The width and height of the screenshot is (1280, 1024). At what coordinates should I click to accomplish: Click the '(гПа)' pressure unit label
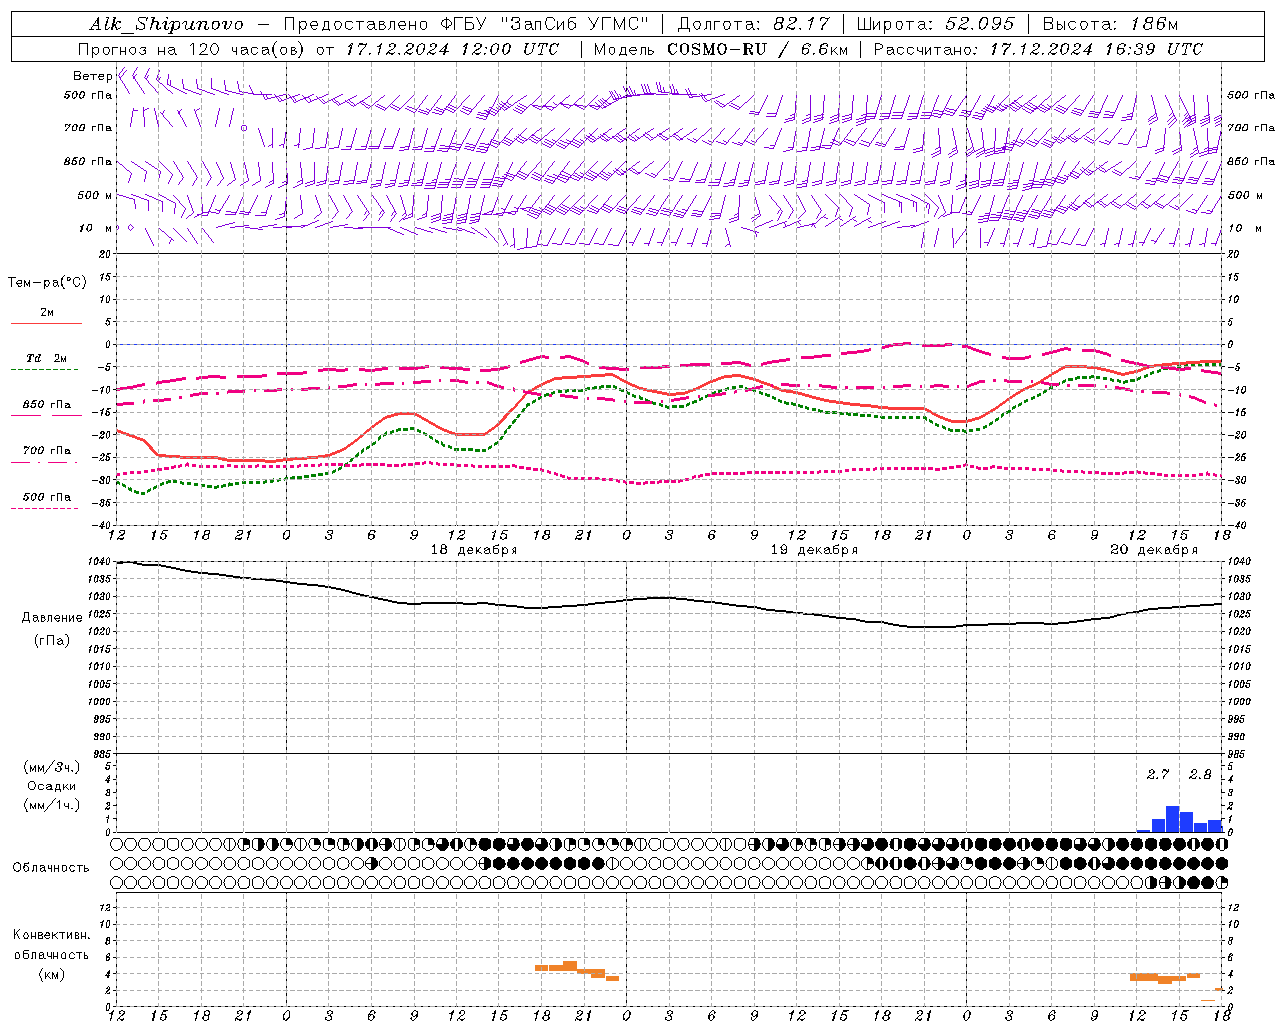[52, 640]
